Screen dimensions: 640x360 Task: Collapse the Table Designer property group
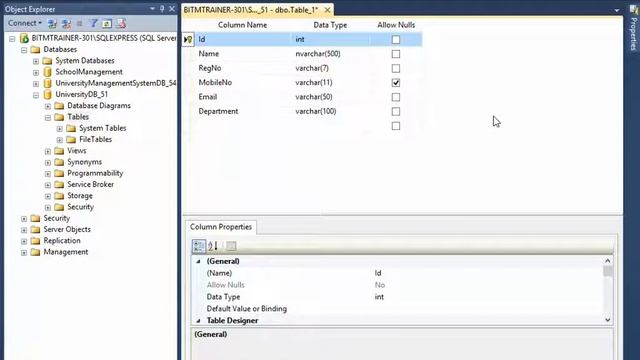pyautogui.click(x=198, y=321)
